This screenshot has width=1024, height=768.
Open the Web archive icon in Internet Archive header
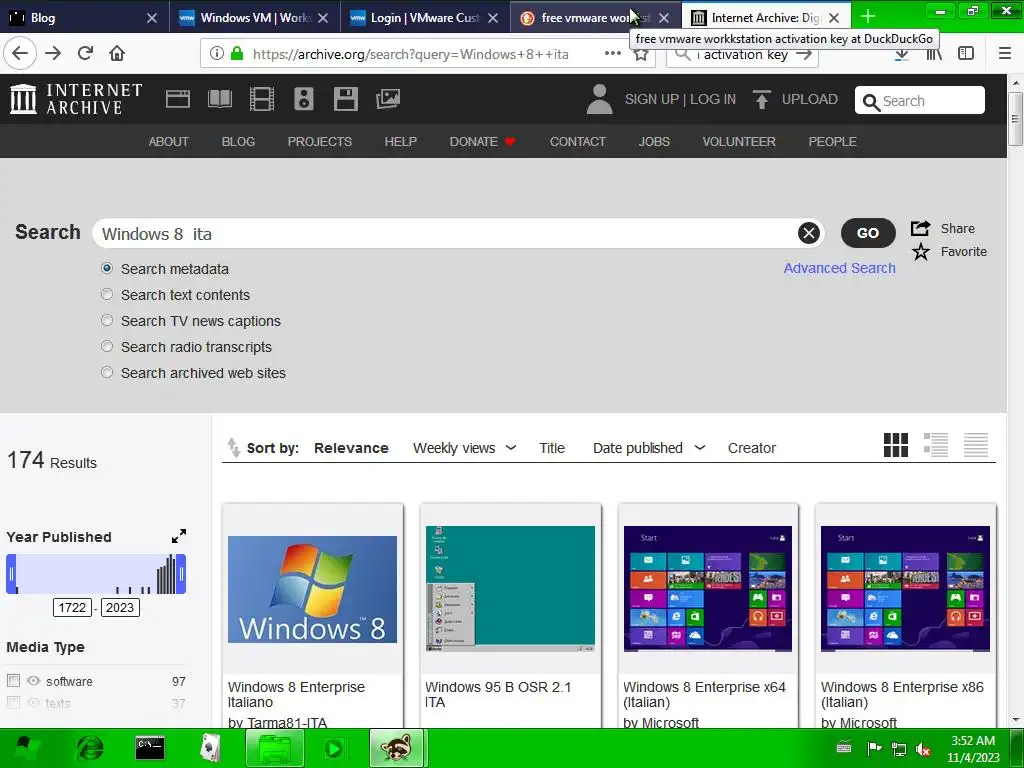(178, 99)
